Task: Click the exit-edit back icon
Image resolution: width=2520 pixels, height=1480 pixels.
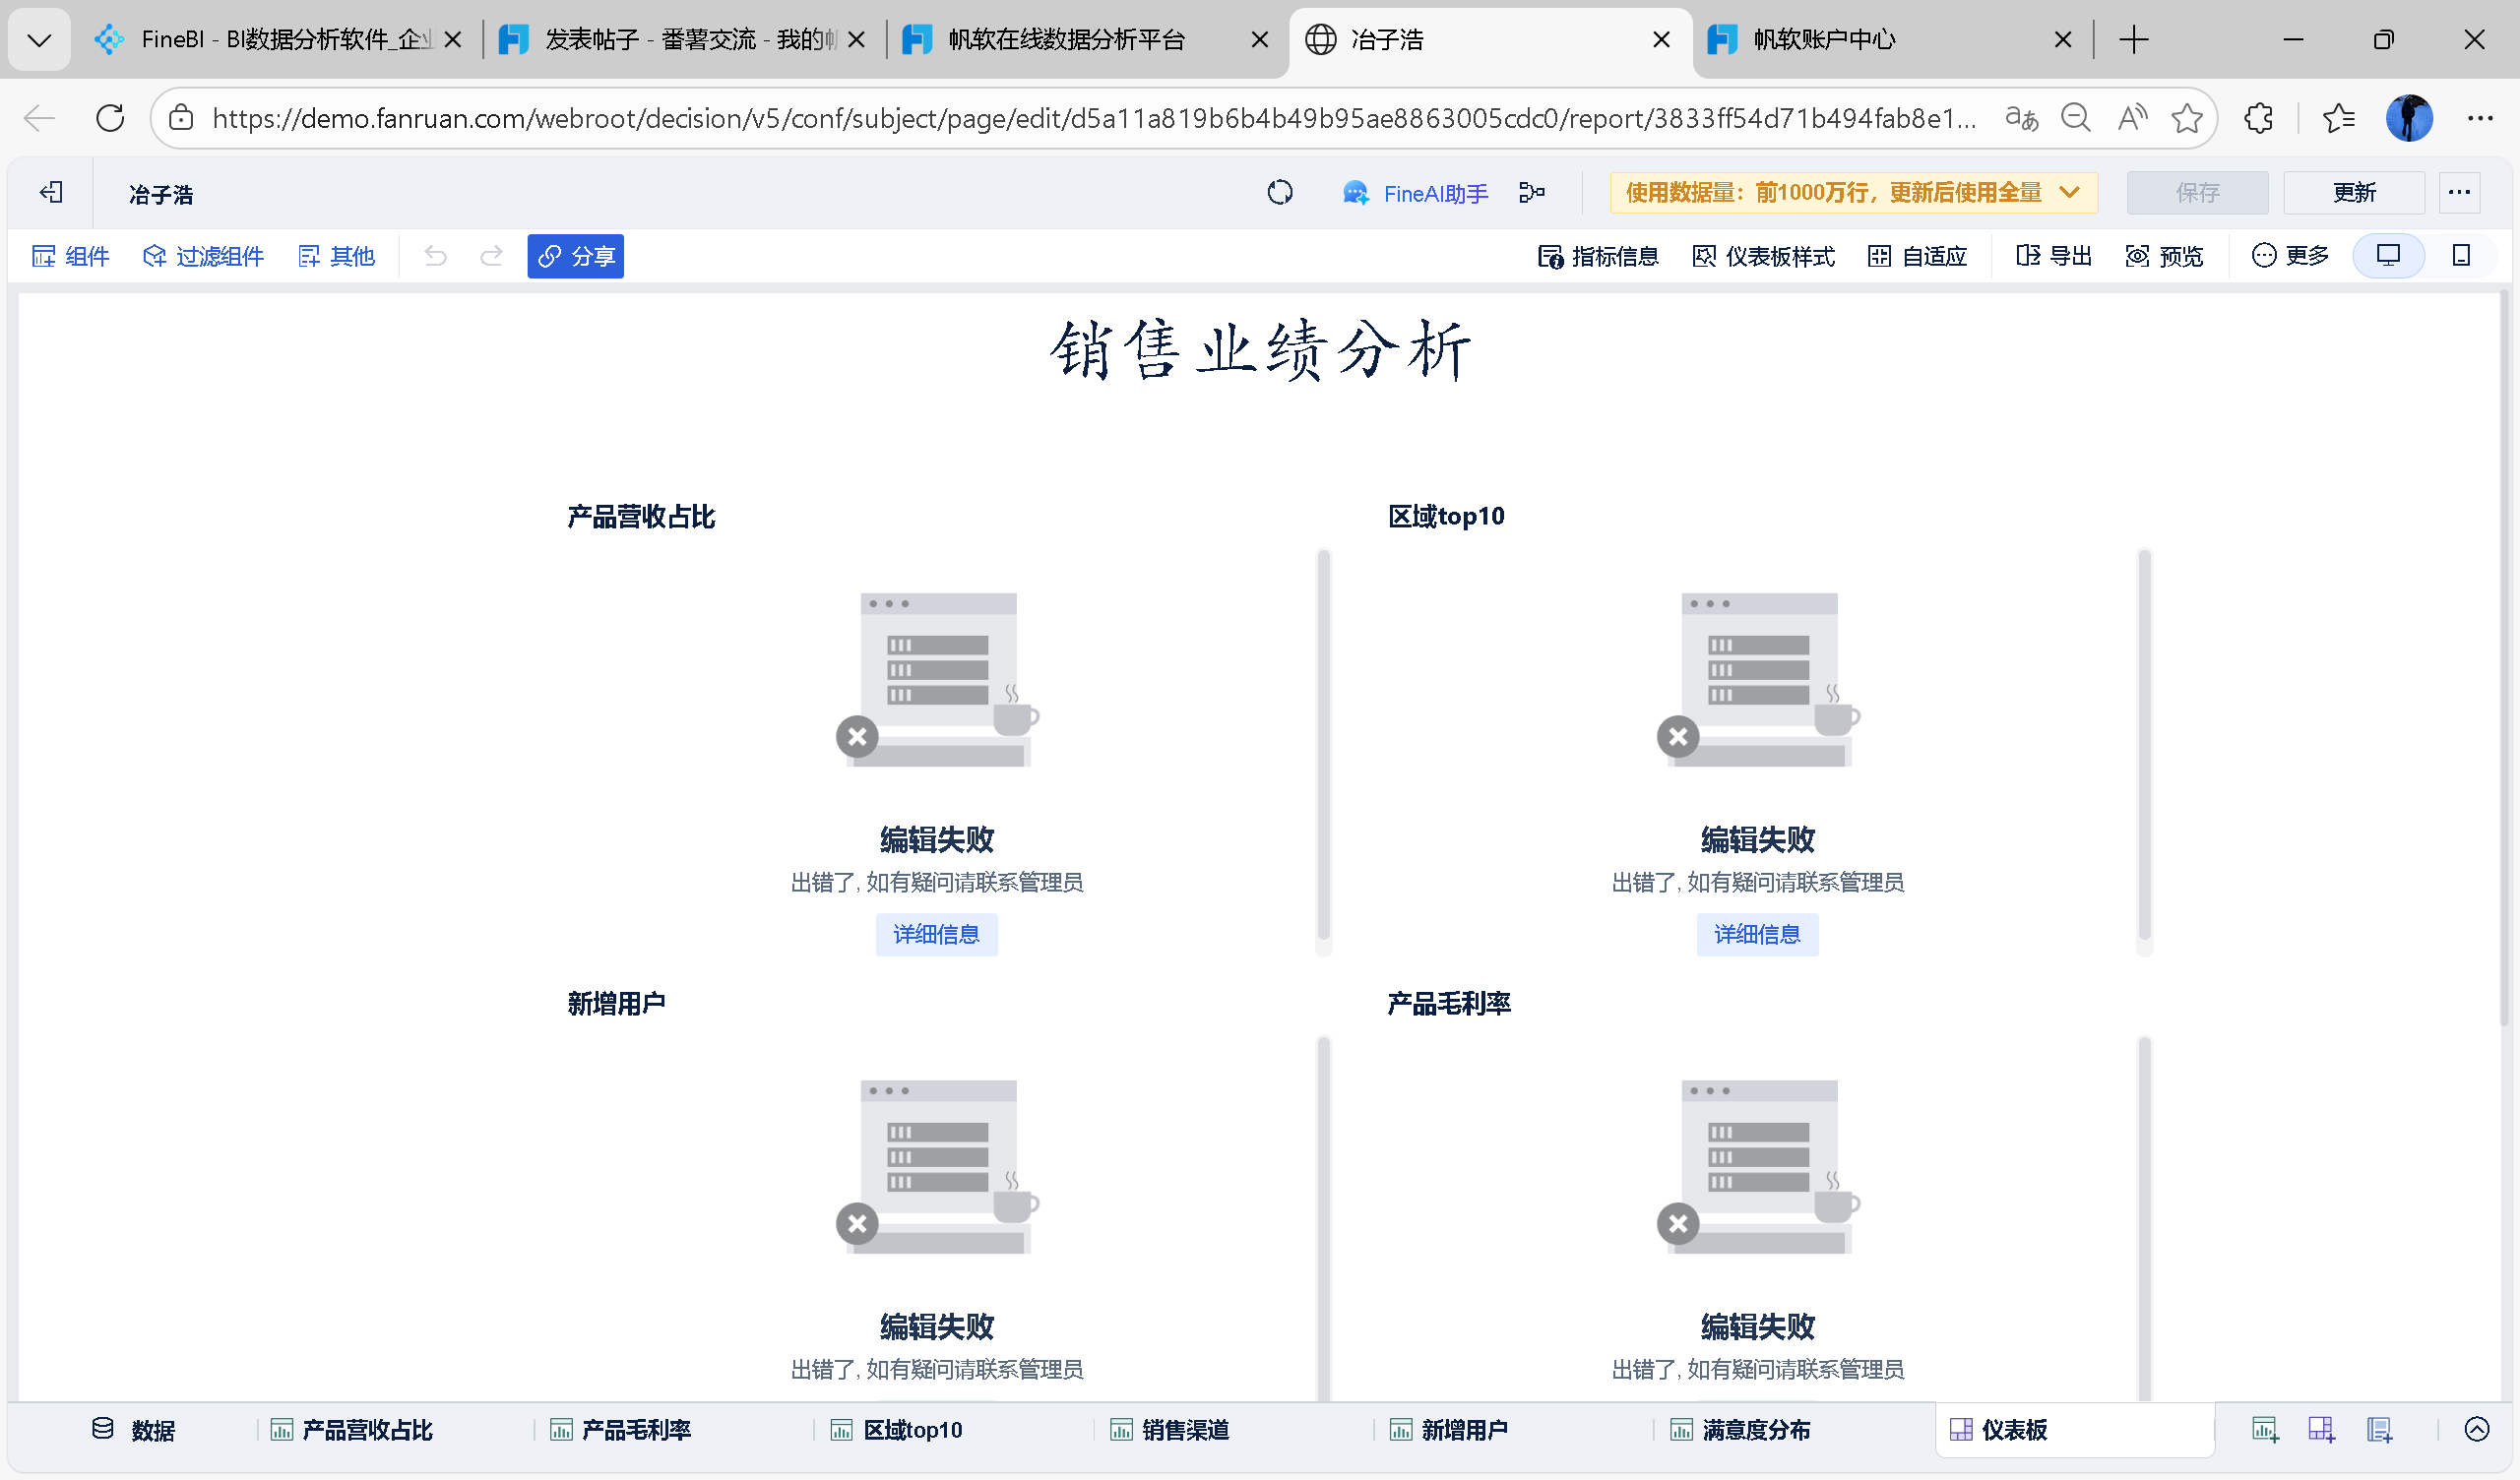Action: (x=51, y=192)
